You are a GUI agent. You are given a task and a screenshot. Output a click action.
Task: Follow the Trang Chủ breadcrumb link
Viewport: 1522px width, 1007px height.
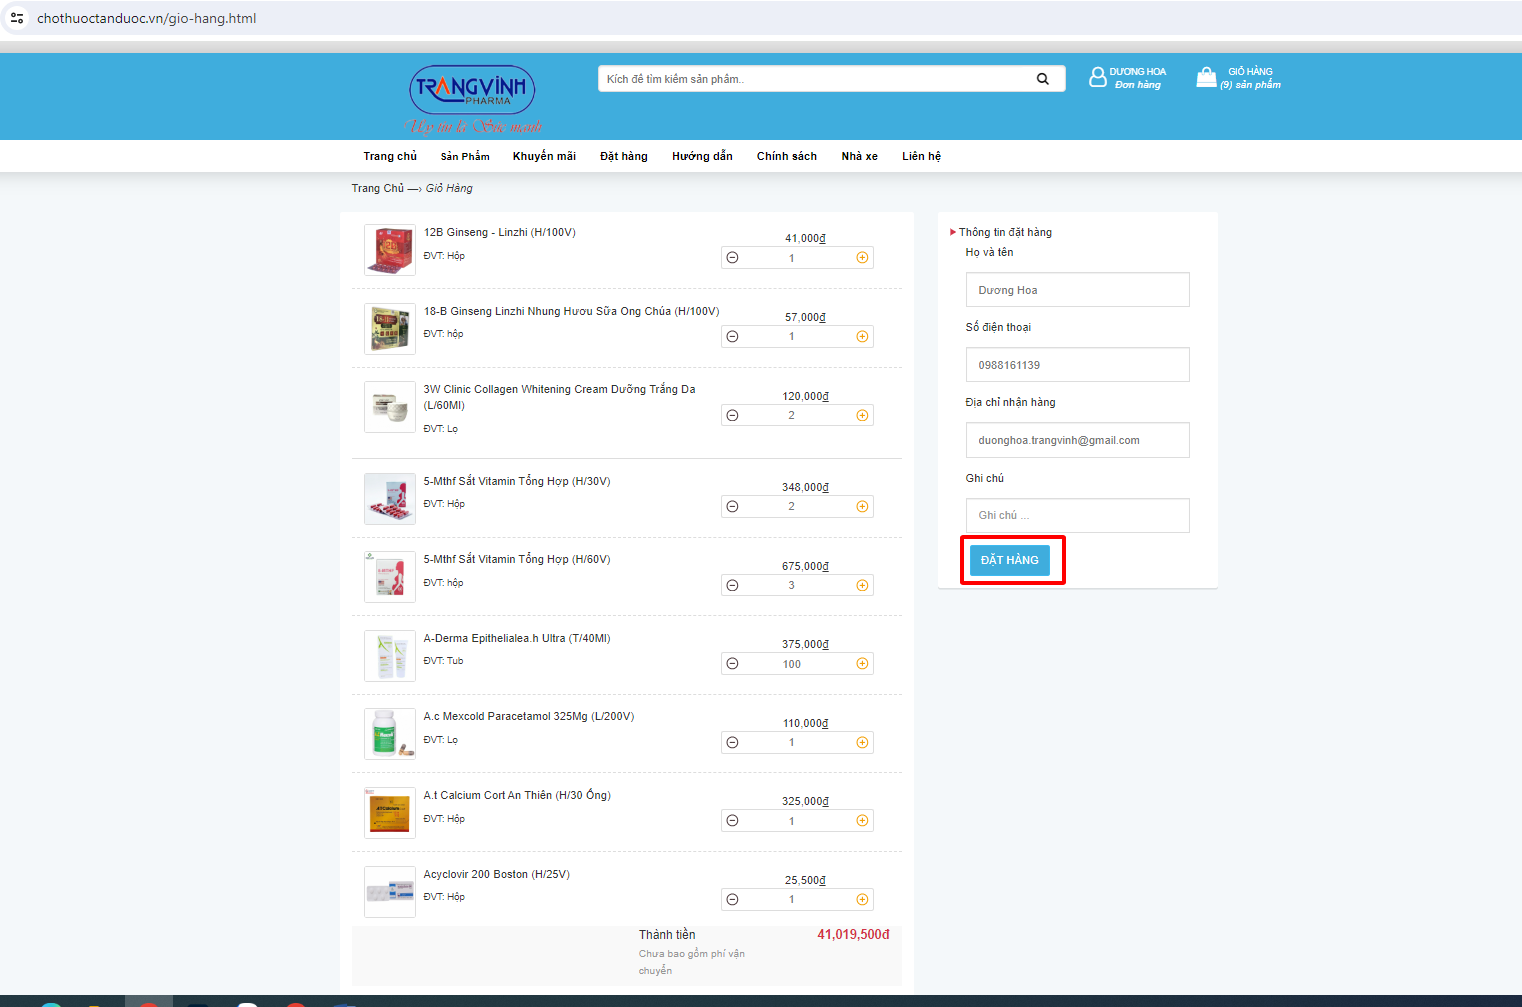377,188
